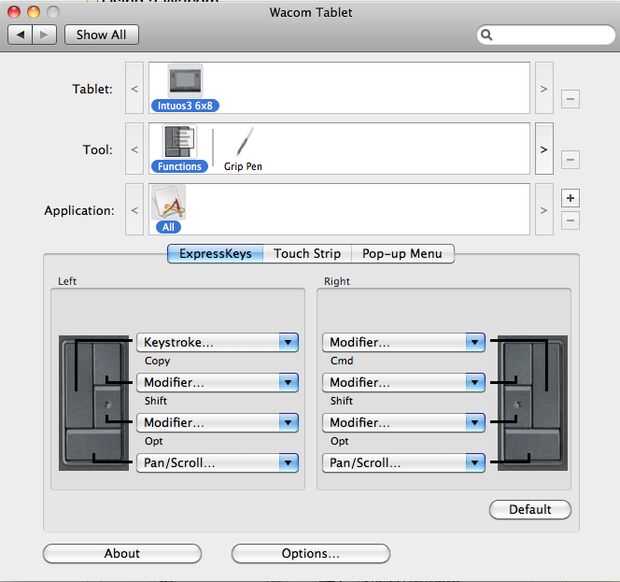Screen dimensions: 620x582
Task: Click the Show All button
Action: [101, 35]
